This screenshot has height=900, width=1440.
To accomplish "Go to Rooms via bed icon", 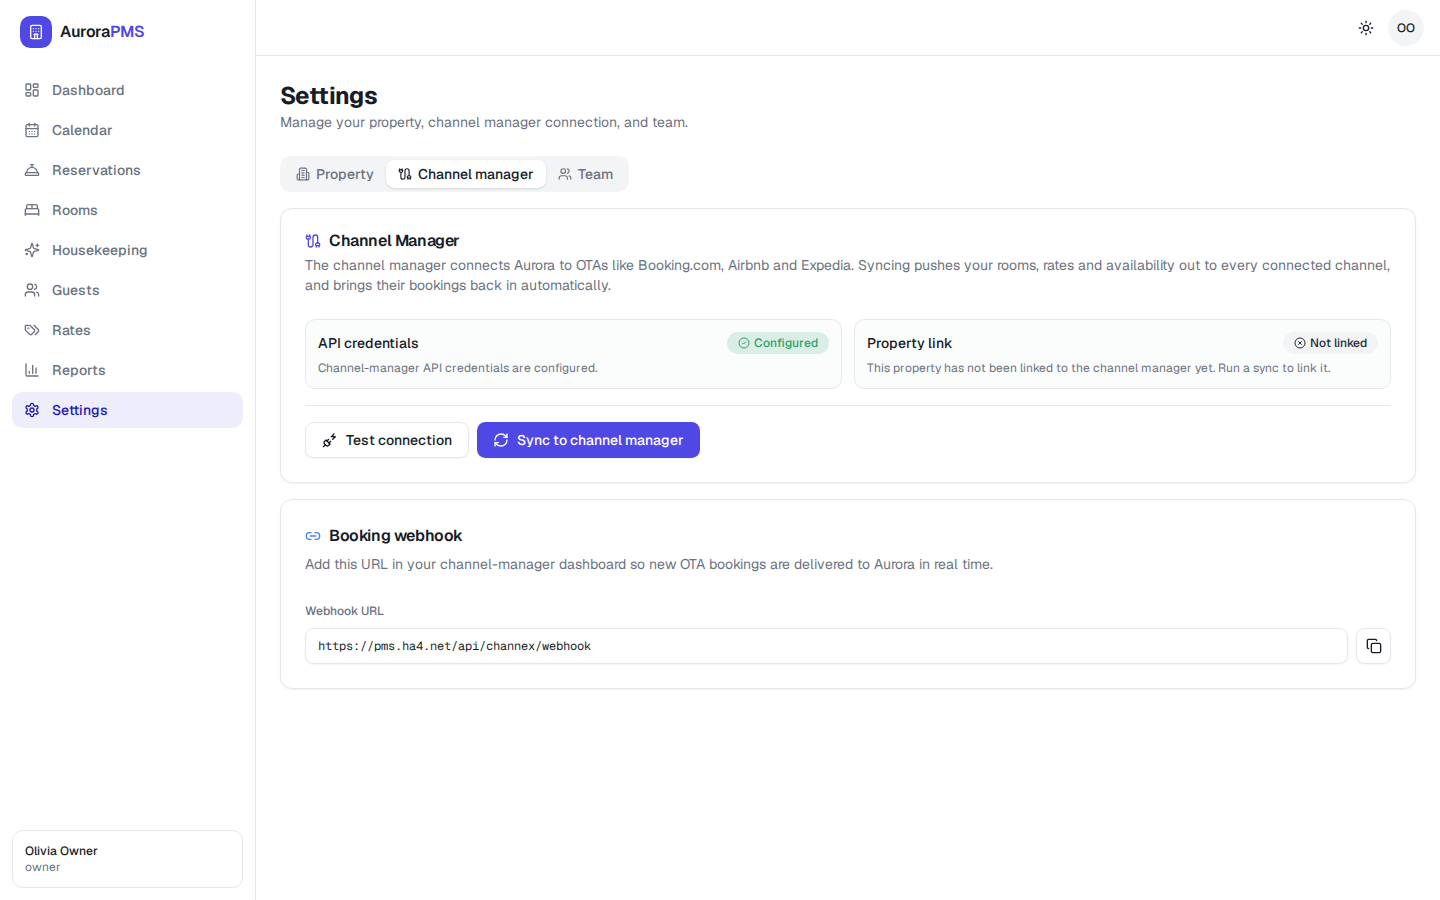I will 32,210.
